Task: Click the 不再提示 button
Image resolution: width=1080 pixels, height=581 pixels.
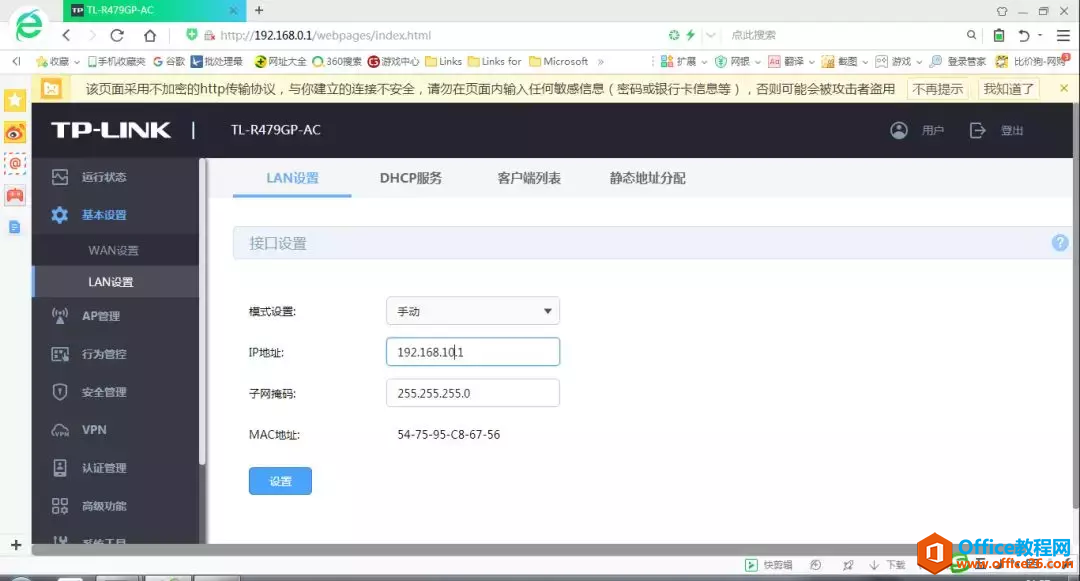Action: (937, 89)
